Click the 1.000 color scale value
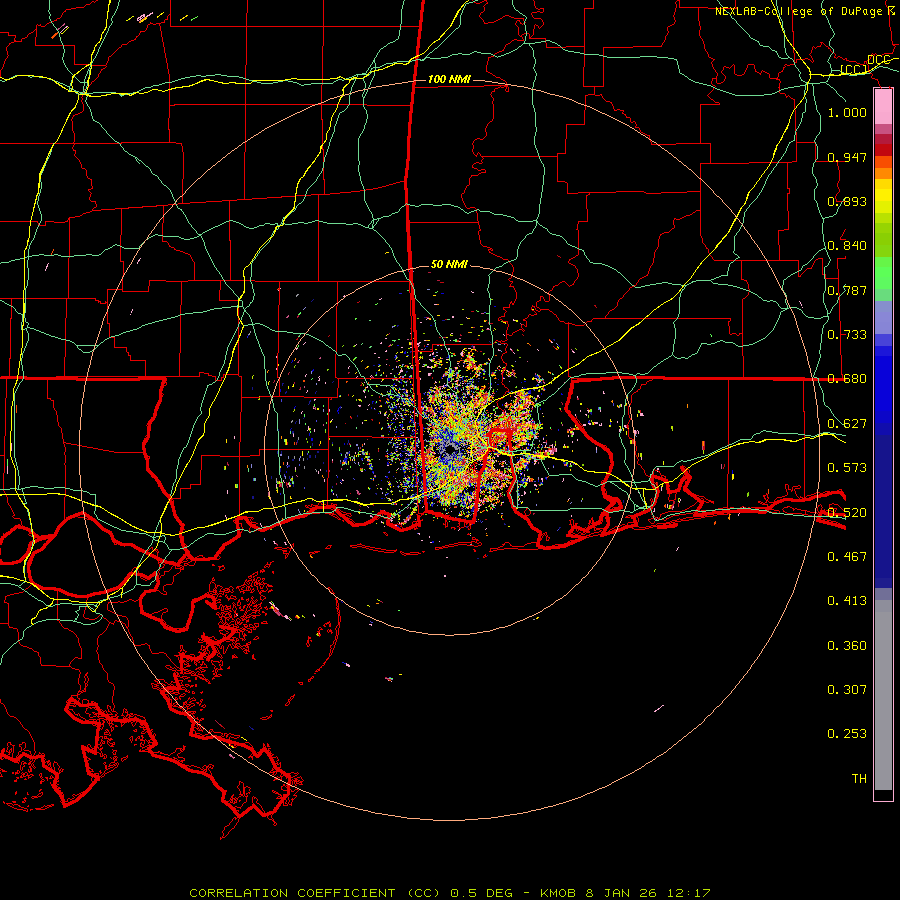The image size is (900, 900). coord(847,112)
